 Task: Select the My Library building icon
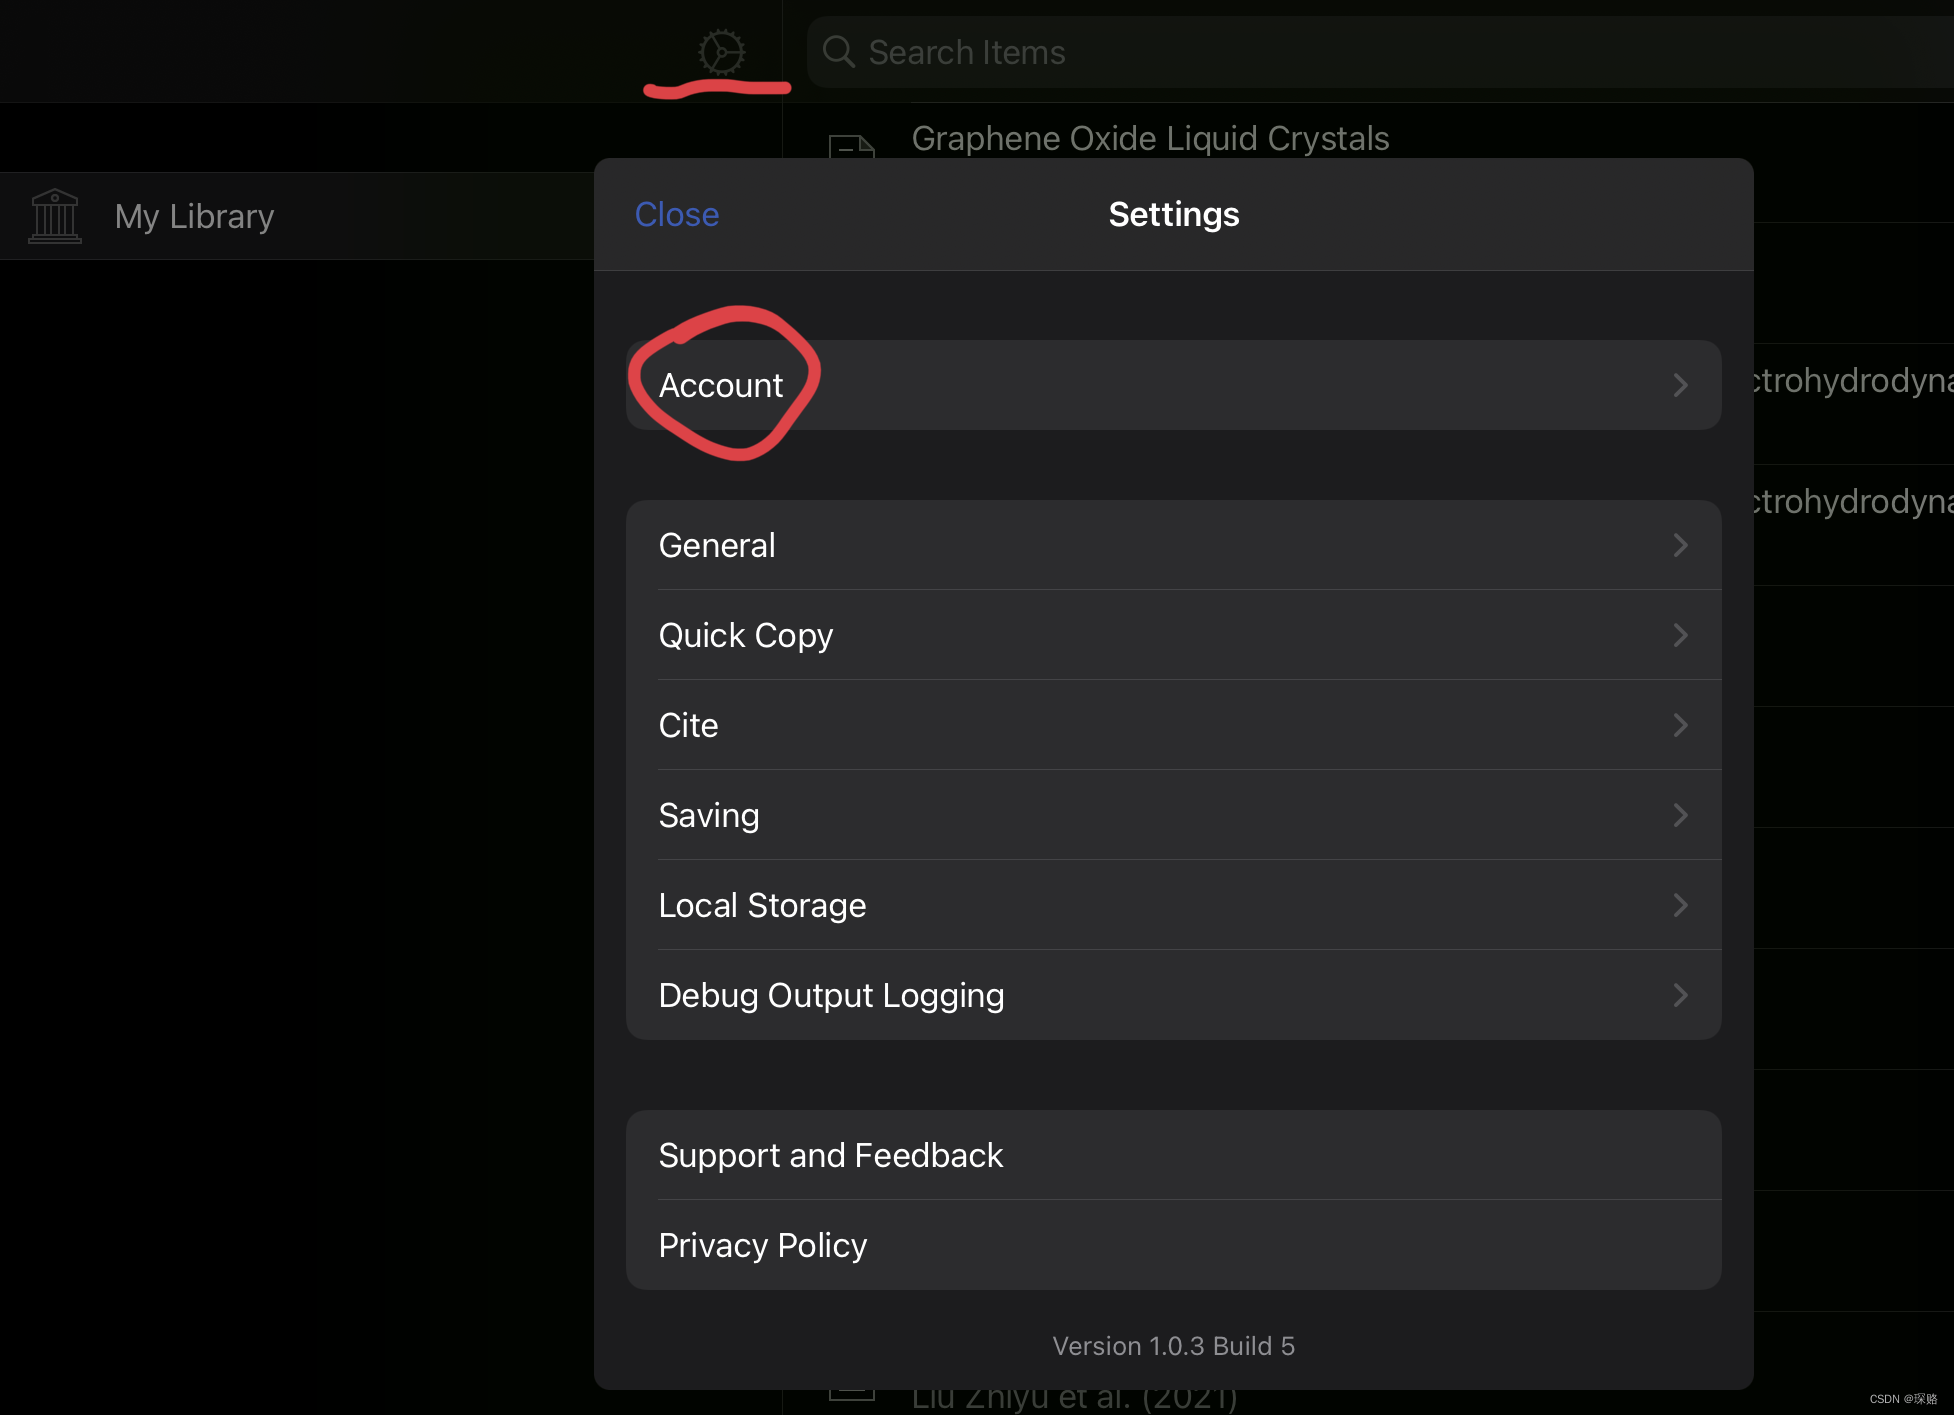[x=55, y=216]
